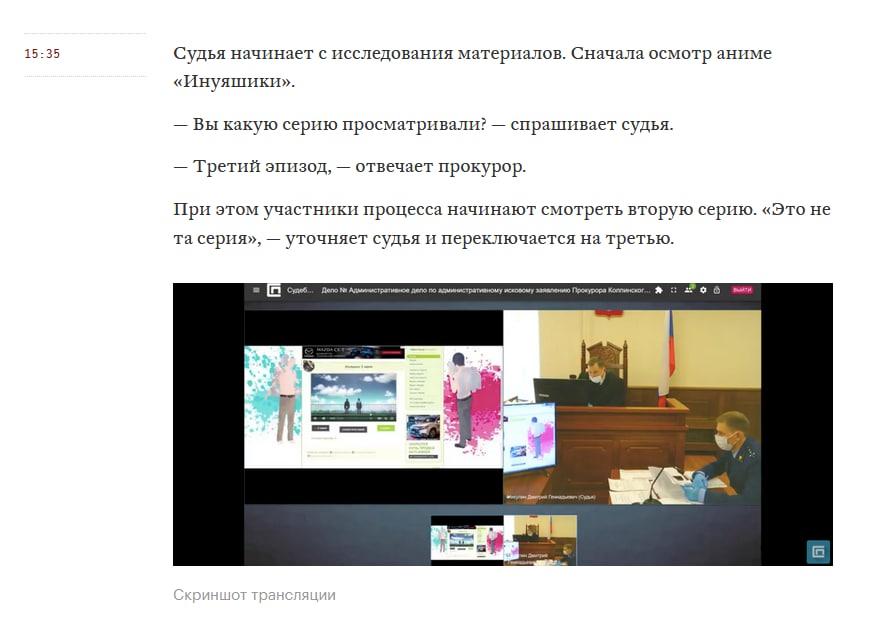Click the case title 'Дело № Административное дело...'
Viewport: 877px width, 626px height.
click(x=485, y=290)
